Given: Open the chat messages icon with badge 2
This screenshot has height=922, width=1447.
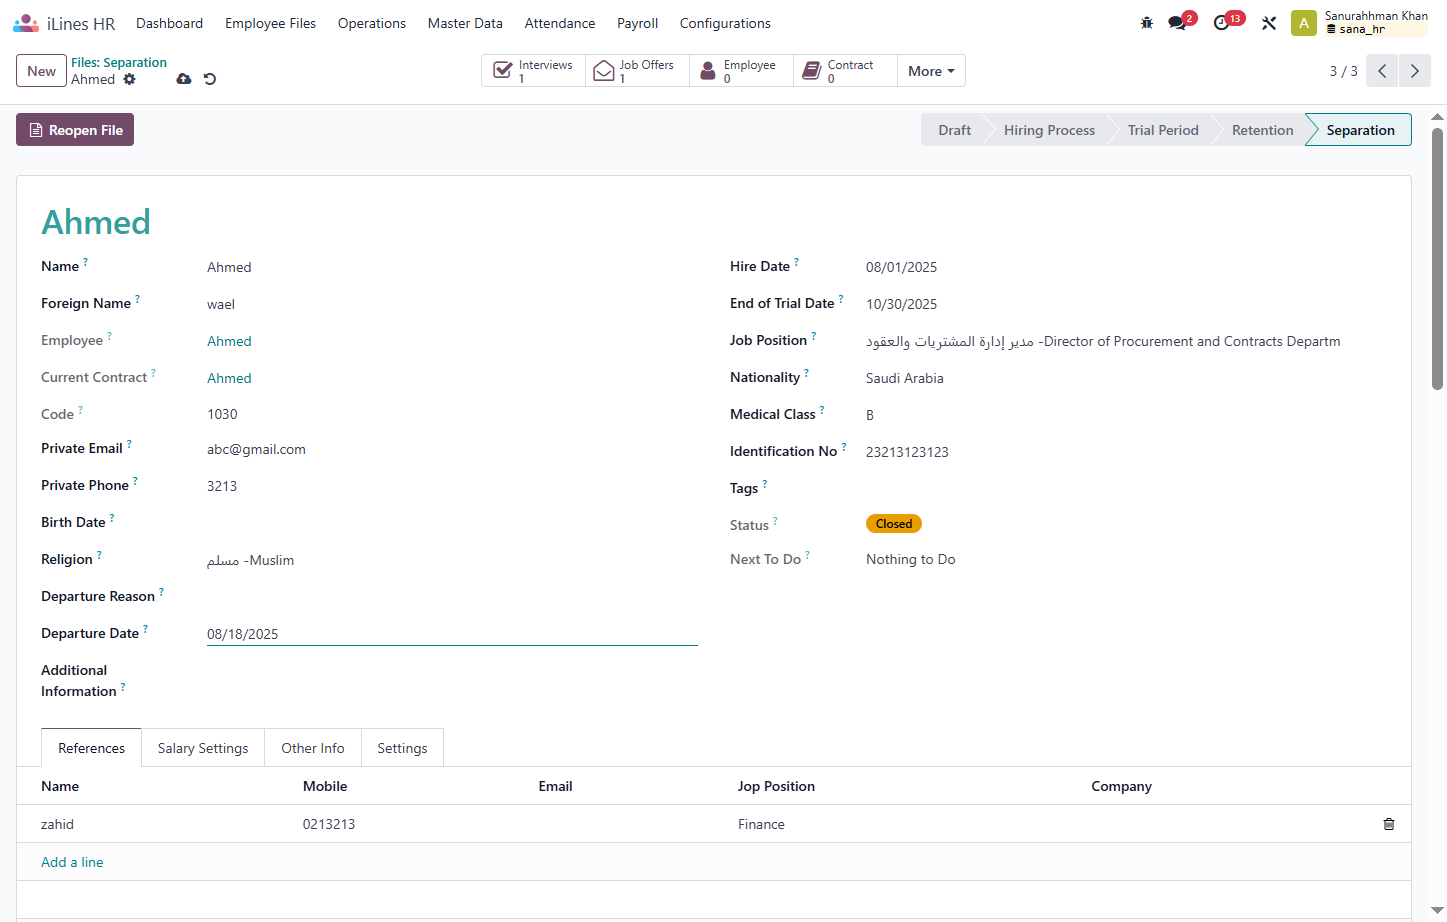Looking at the screenshot, I should click(1178, 23).
